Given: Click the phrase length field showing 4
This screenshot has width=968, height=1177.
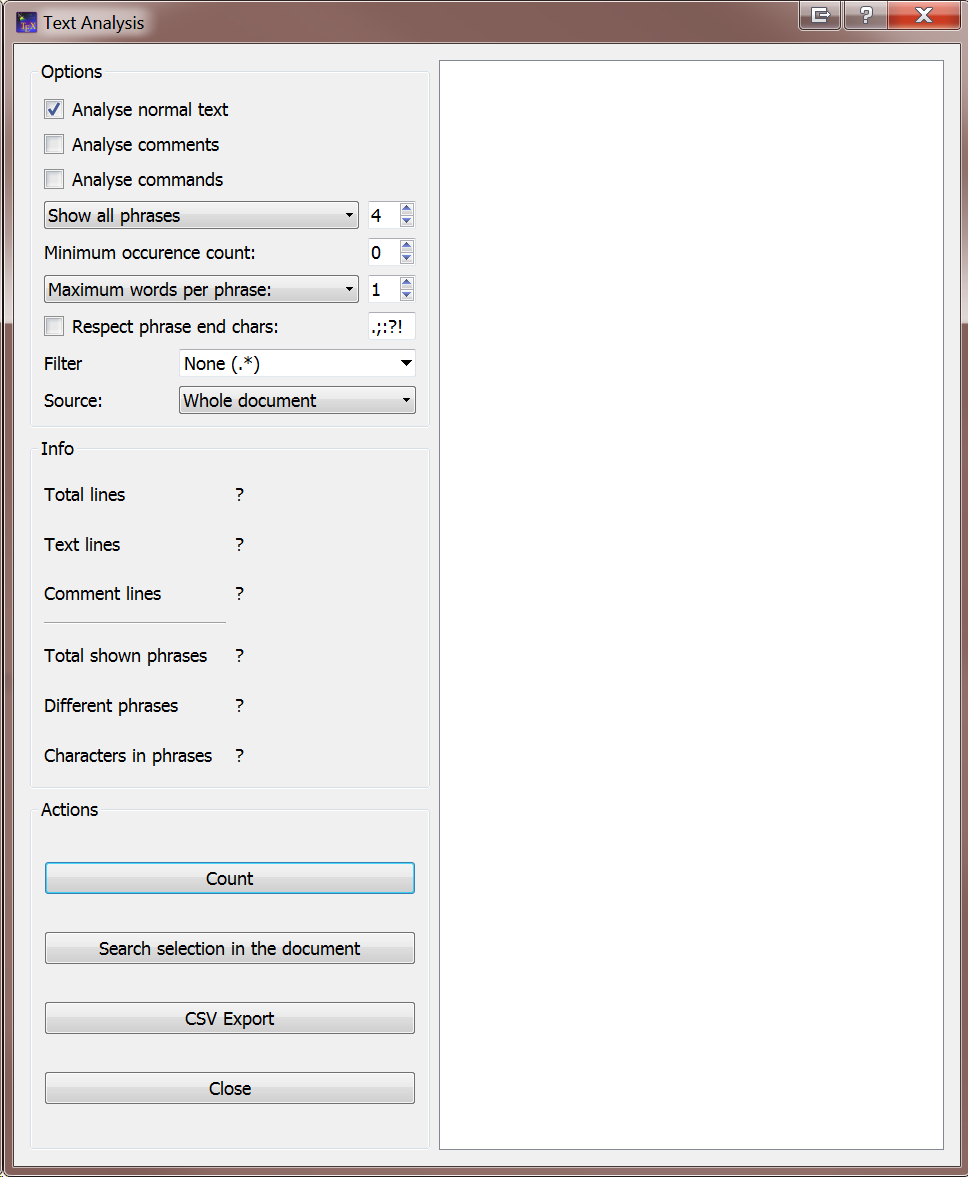Looking at the screenshot, I should (x=383, y=215).
